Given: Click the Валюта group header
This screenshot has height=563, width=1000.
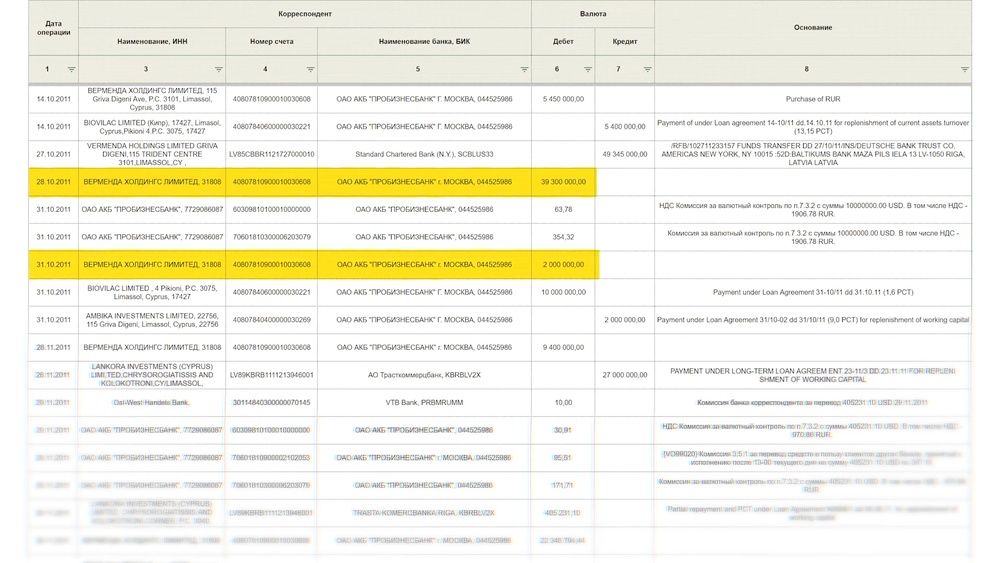Looking at the screenshot, I should (x=592, y=14).
